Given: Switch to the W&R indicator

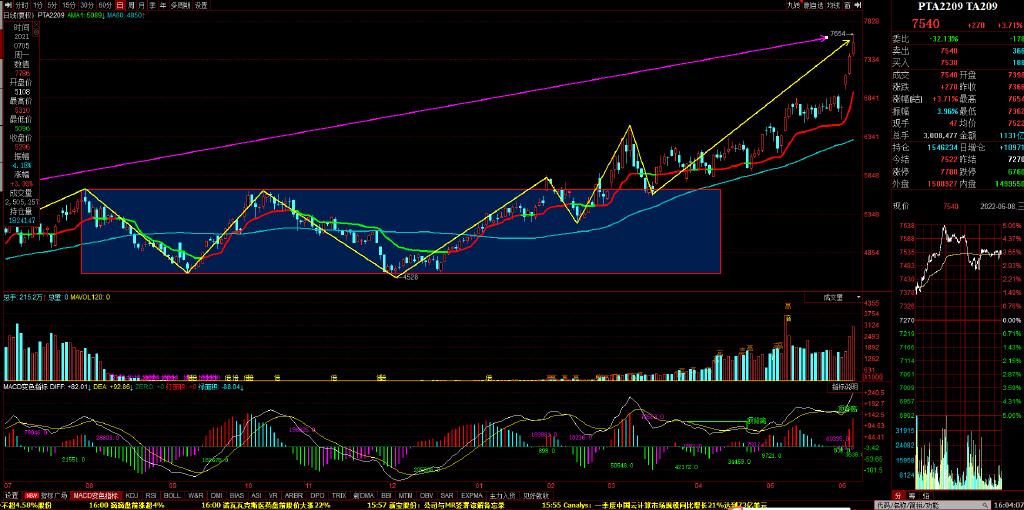Looking at the screenshot, I should (195, 496).
